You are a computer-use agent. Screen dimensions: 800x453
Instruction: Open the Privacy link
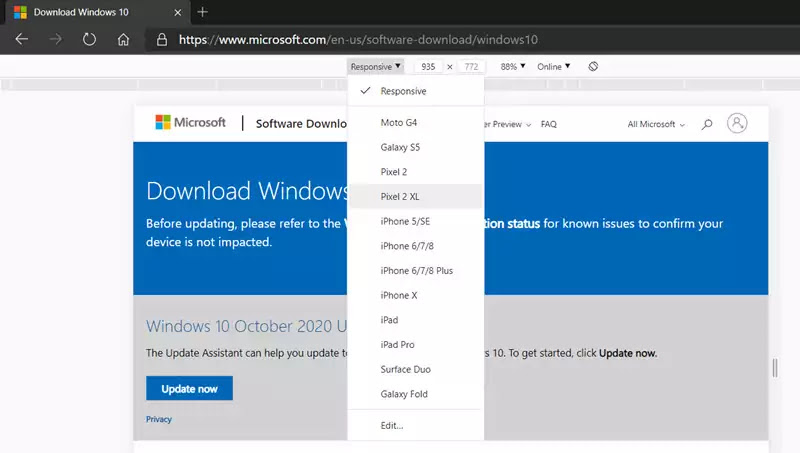click(159, 419)
